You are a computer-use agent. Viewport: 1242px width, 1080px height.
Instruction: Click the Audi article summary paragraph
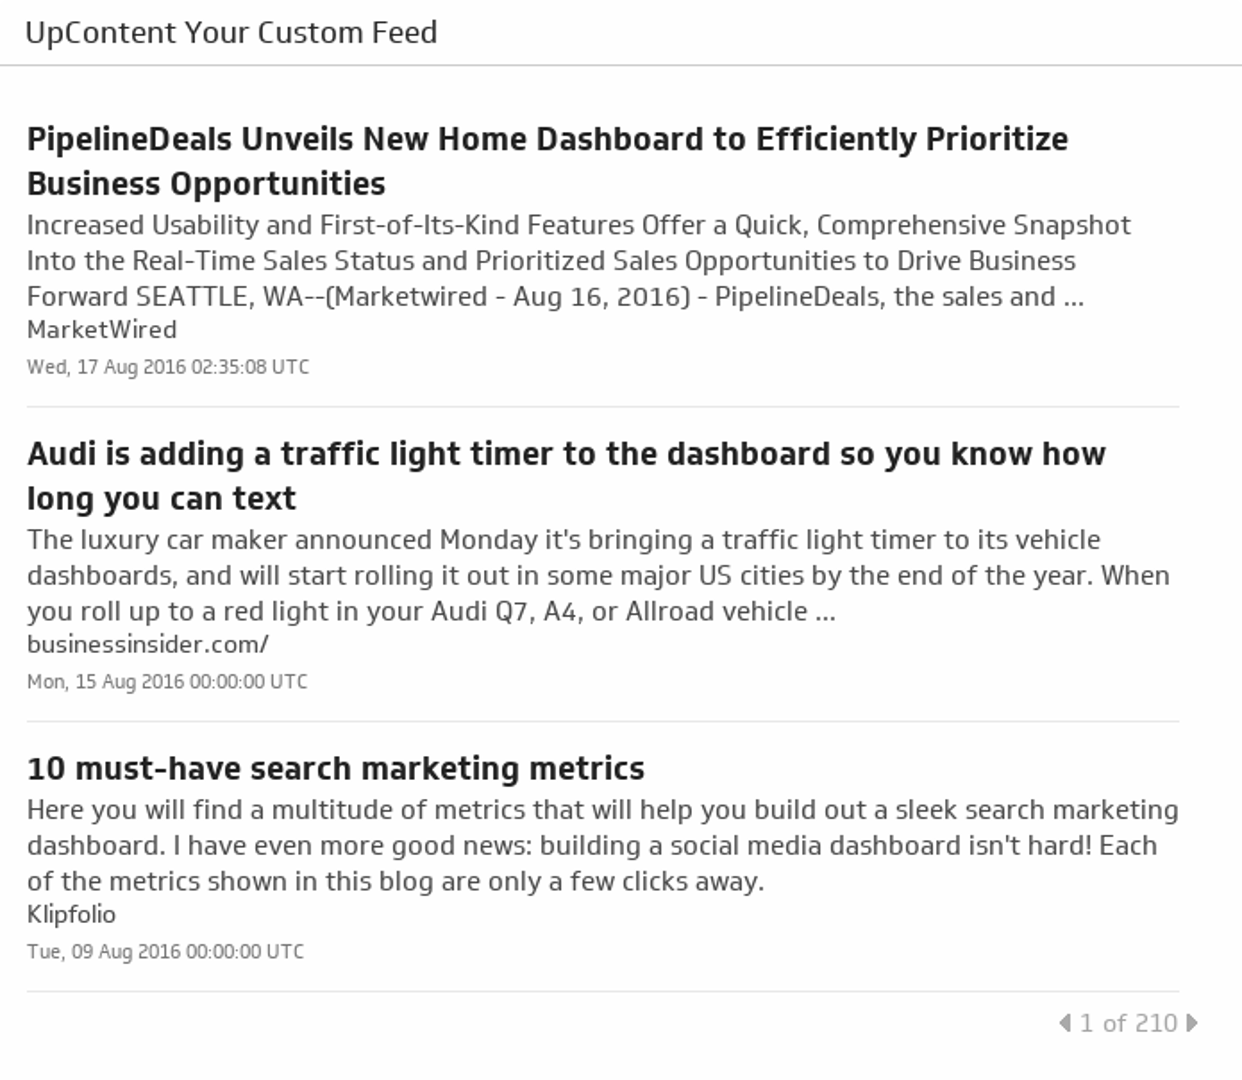(x=598, y=576)
